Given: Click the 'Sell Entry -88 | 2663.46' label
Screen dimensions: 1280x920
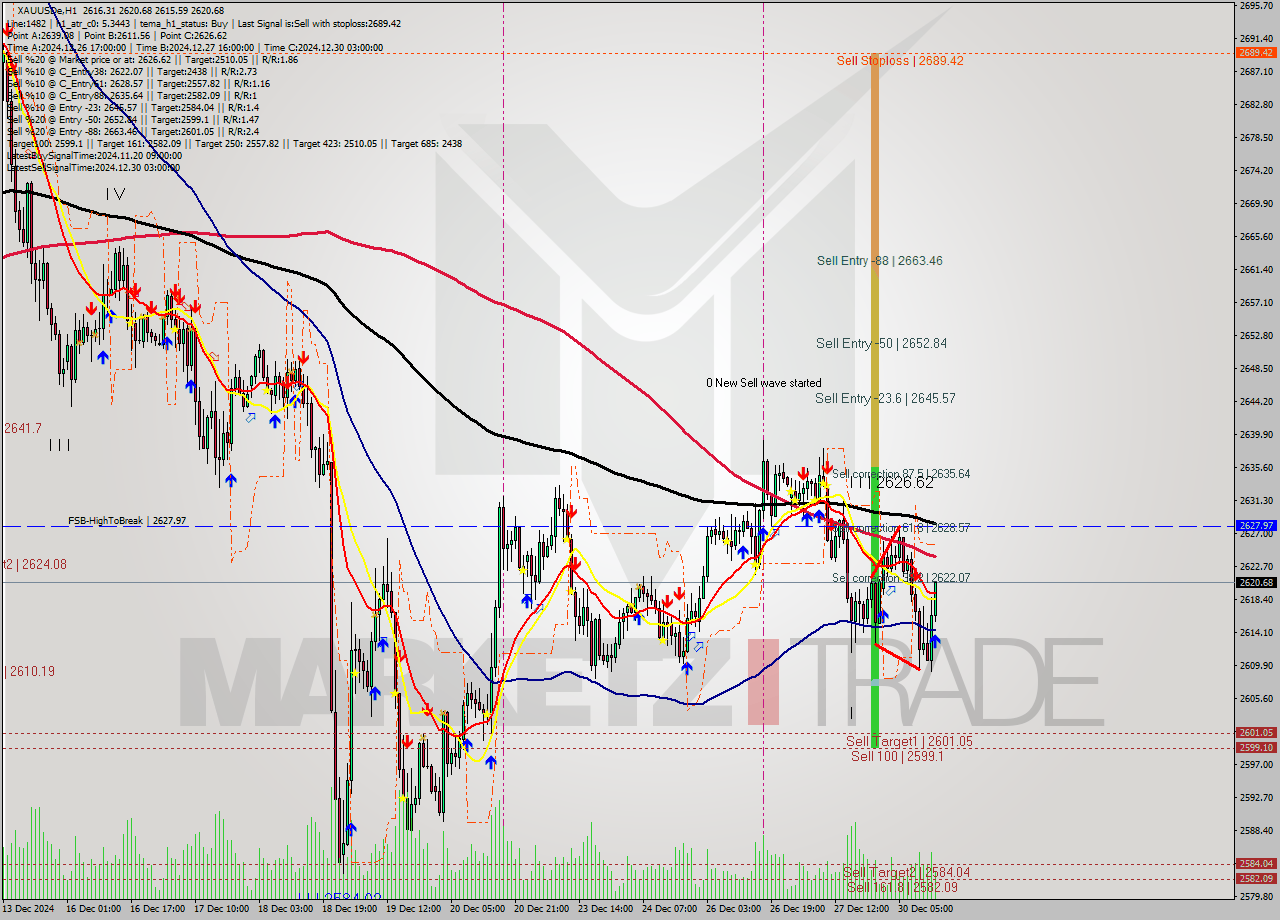Looking at the screenshot, I should pyautogui.click(x=879, y=261).
